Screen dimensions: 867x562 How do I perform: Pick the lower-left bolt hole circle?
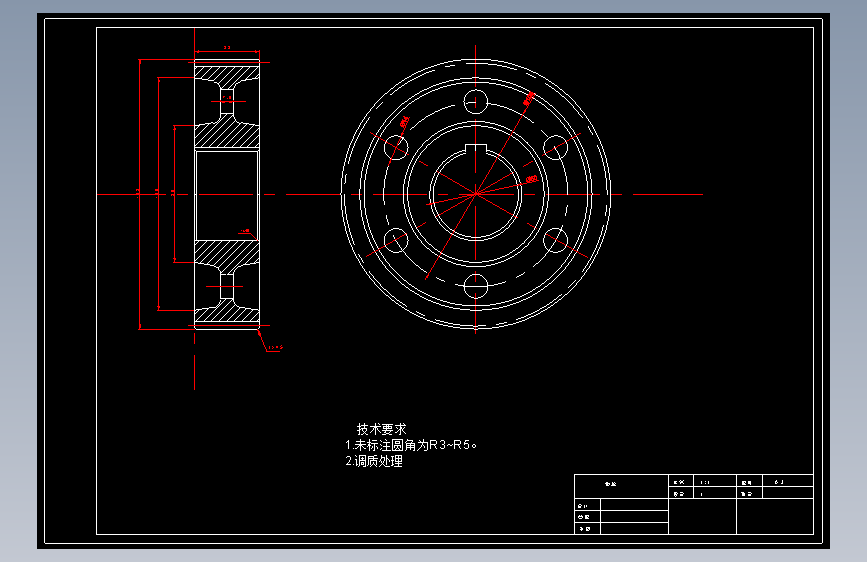[x=396, y=240]
